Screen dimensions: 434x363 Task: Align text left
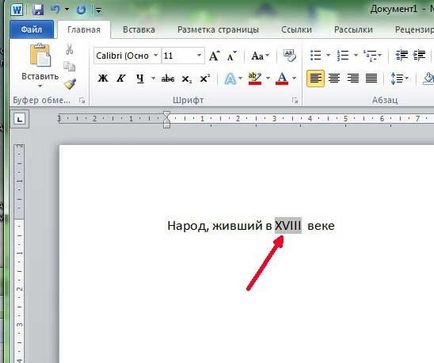315,79
